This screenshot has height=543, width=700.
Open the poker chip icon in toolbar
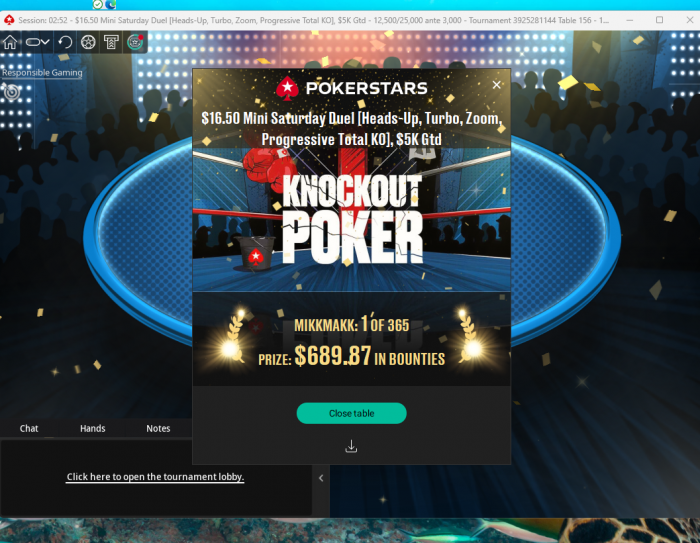pos(88,42)
